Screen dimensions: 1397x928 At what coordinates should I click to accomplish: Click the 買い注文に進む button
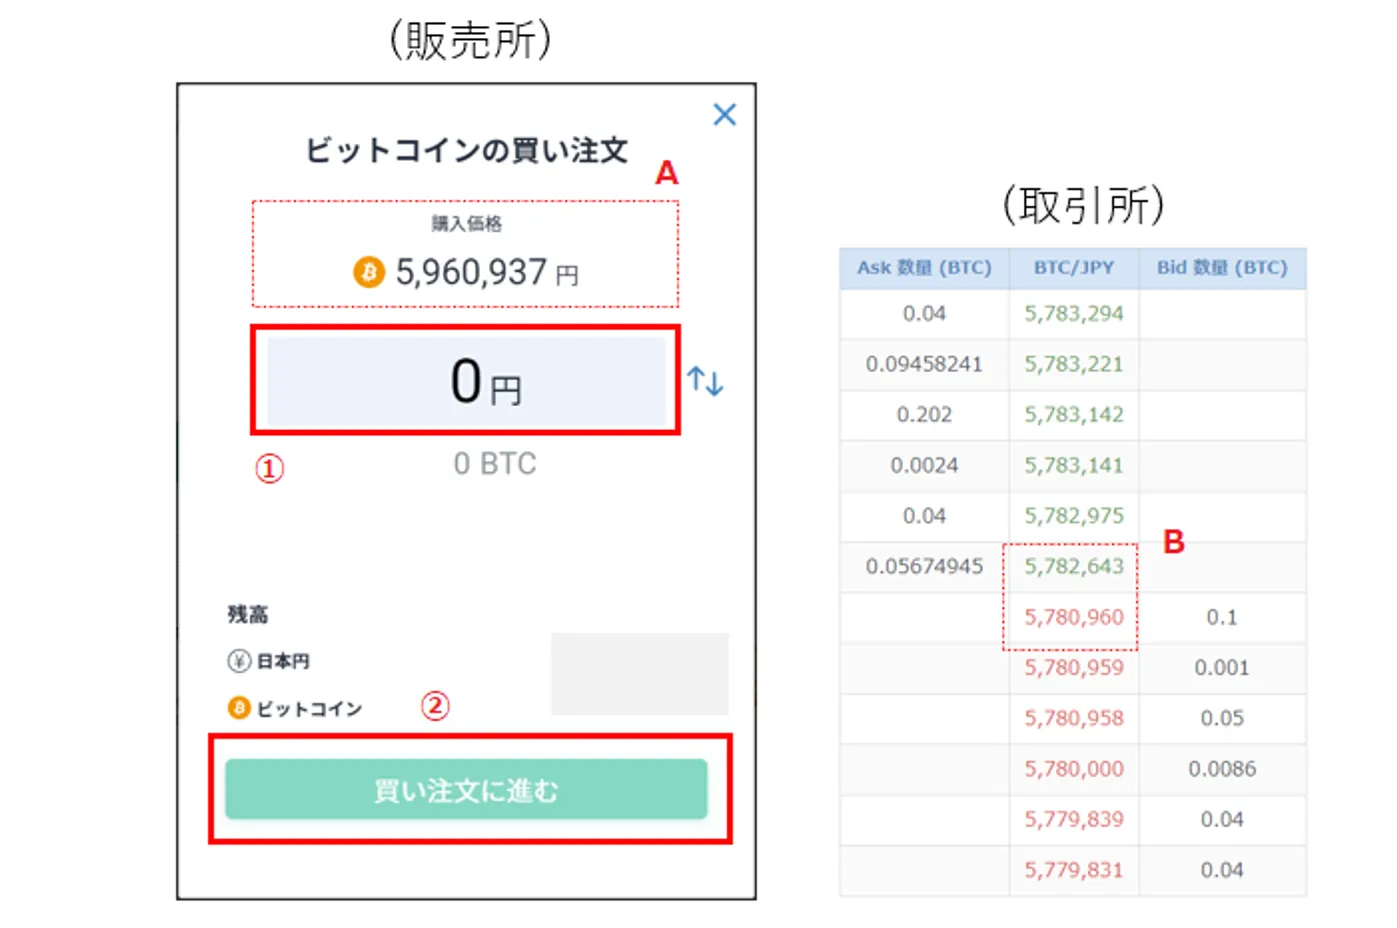(x=466, y=790)
